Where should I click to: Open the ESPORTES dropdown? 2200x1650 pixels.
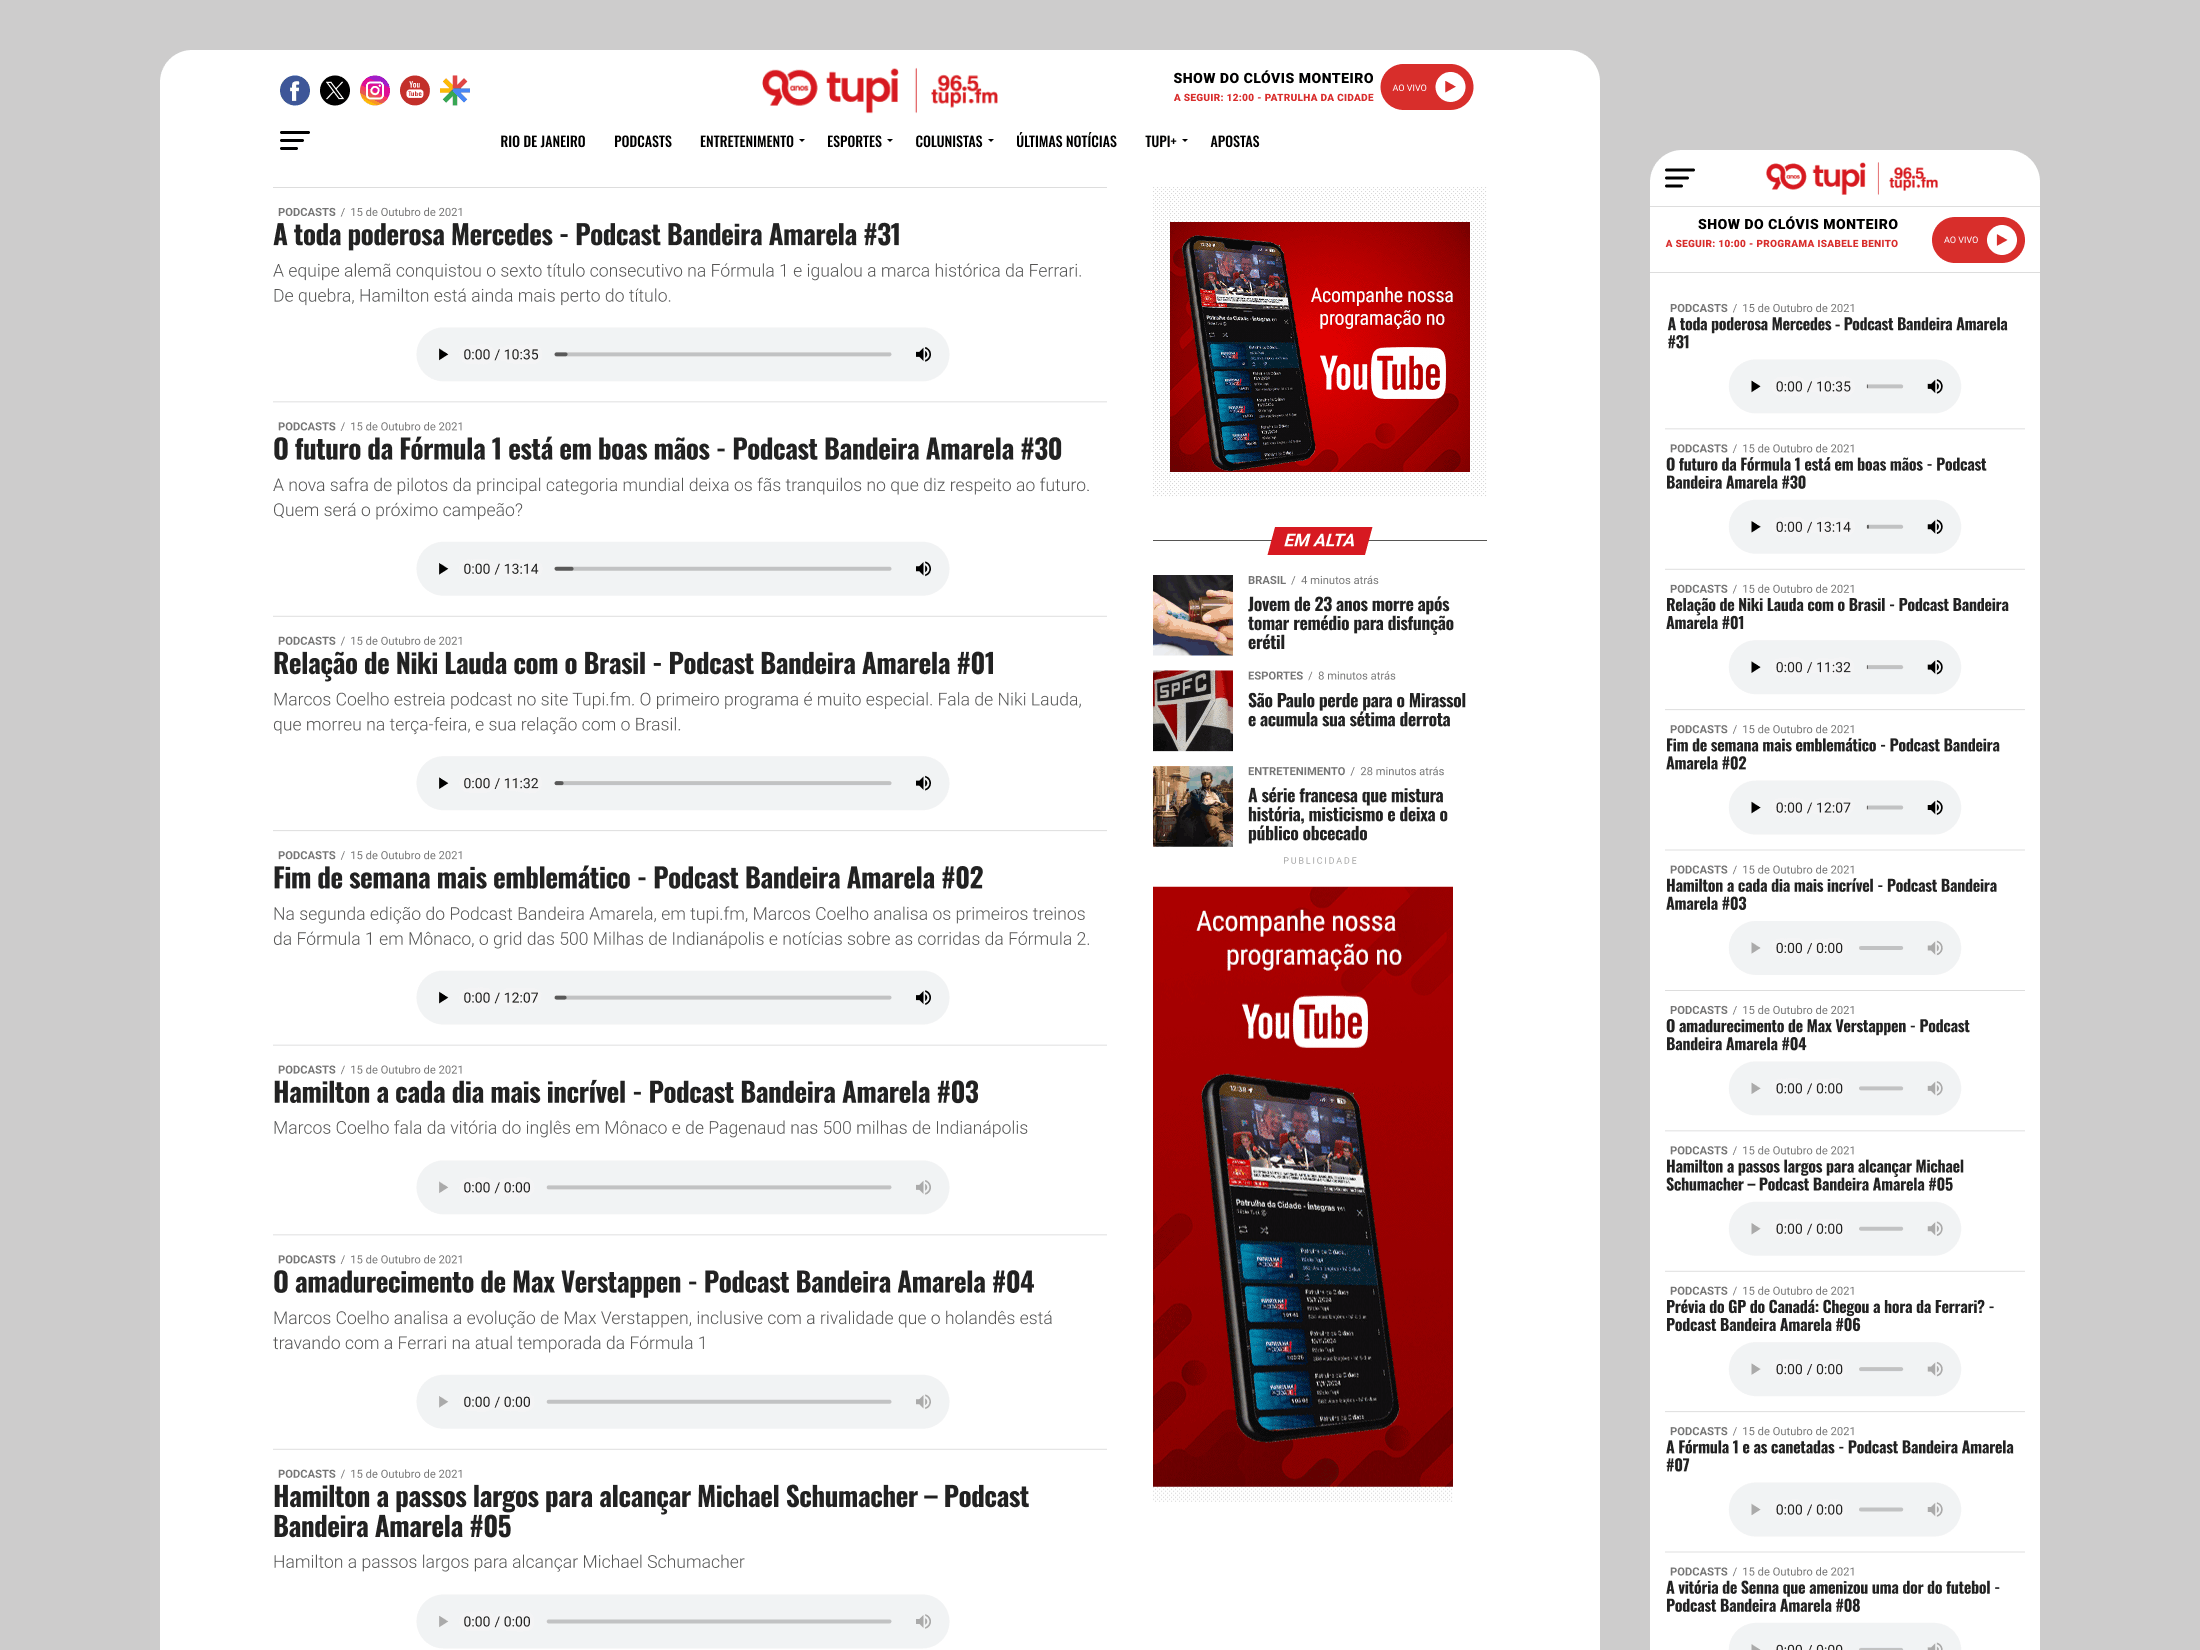pos(857,141)
